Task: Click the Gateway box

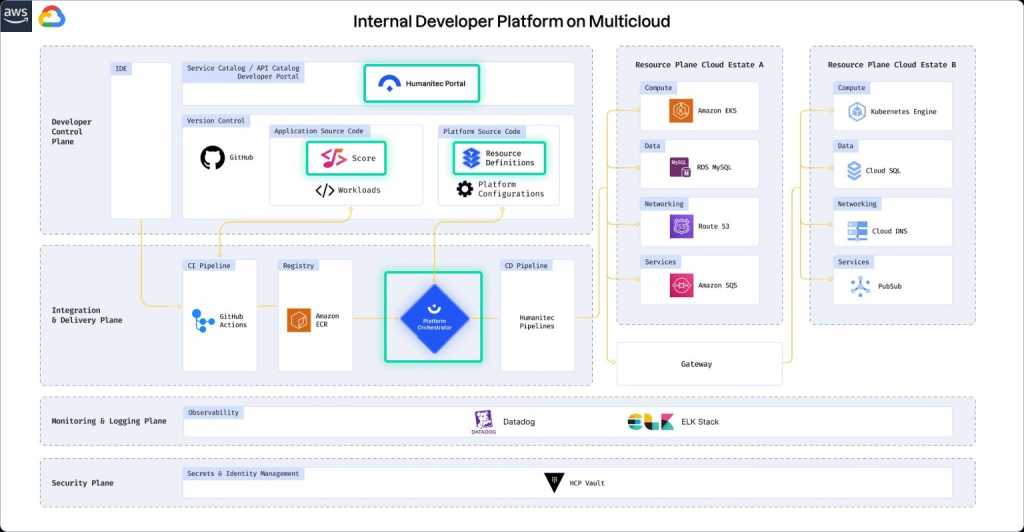Action: point(696,364)
